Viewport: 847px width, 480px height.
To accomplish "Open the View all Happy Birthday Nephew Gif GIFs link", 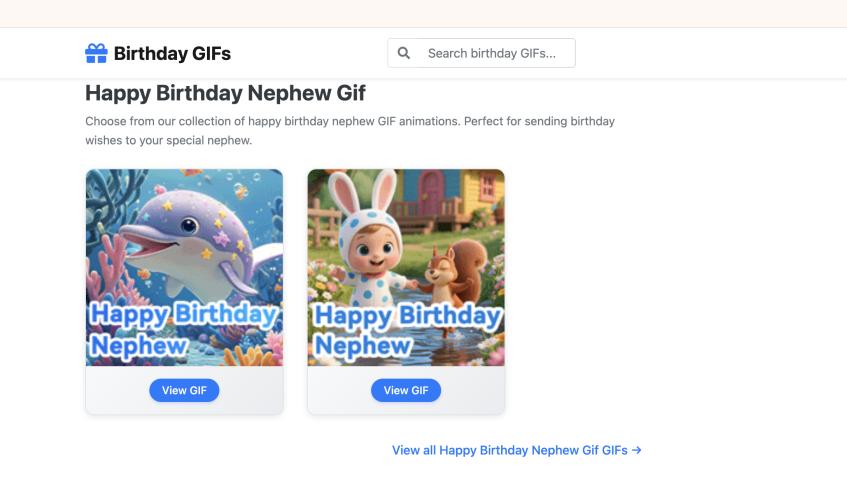I will [x=510, y=450].
